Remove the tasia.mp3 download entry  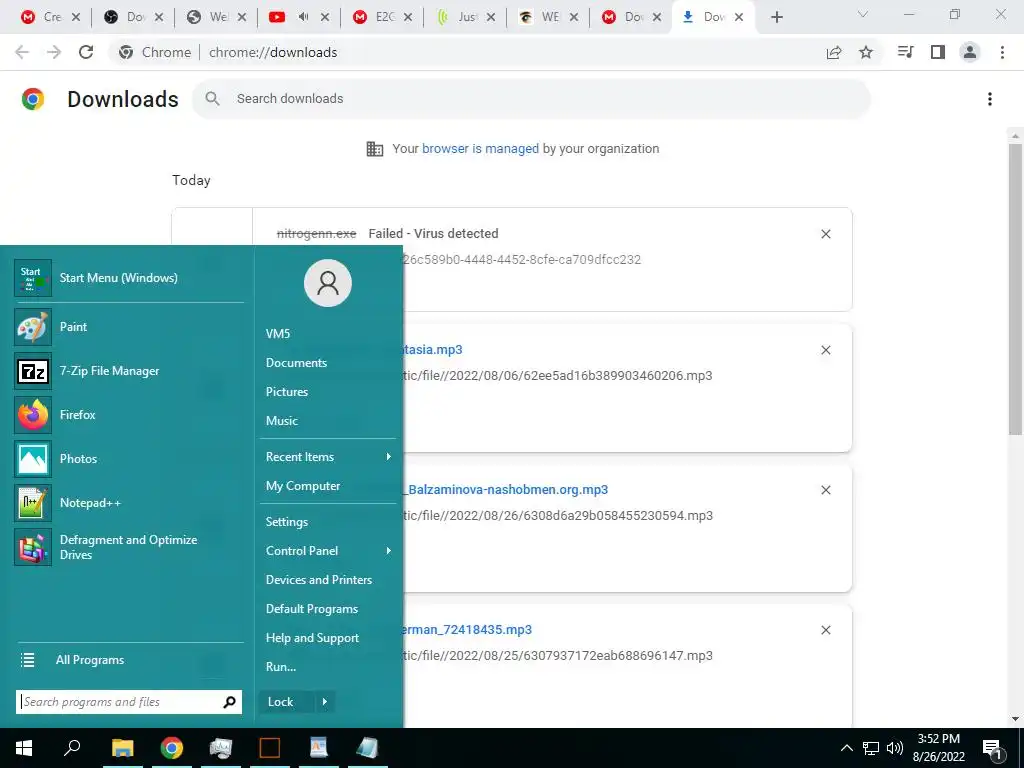click(x=825, y=350)
